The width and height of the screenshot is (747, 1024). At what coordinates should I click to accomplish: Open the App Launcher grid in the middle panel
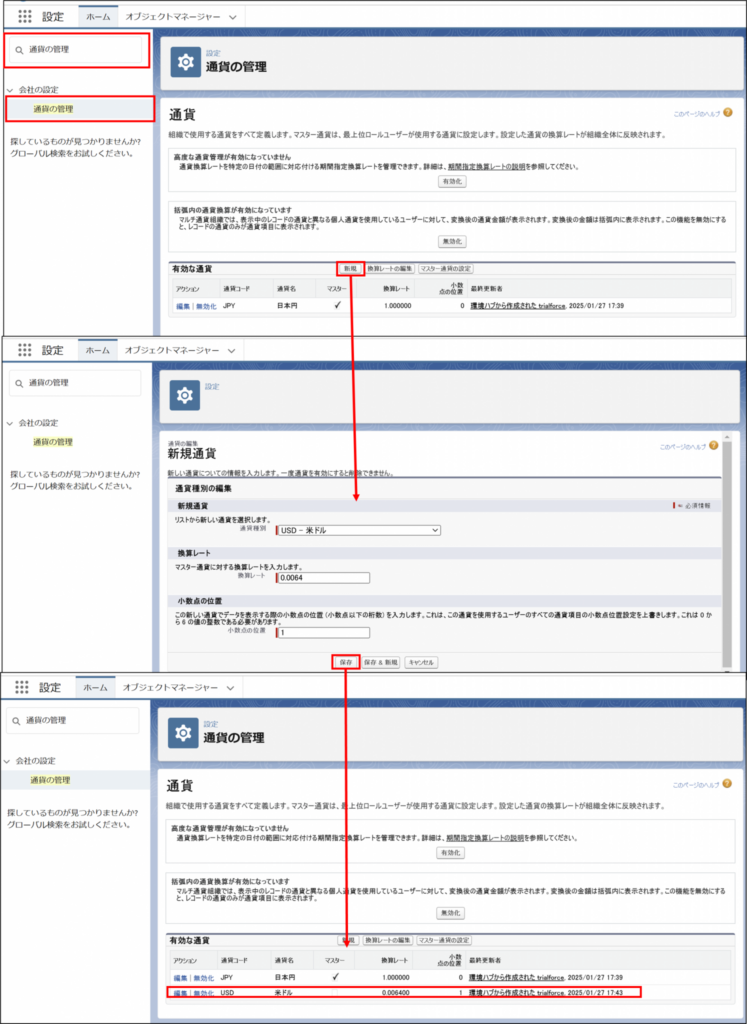(25, 351)
